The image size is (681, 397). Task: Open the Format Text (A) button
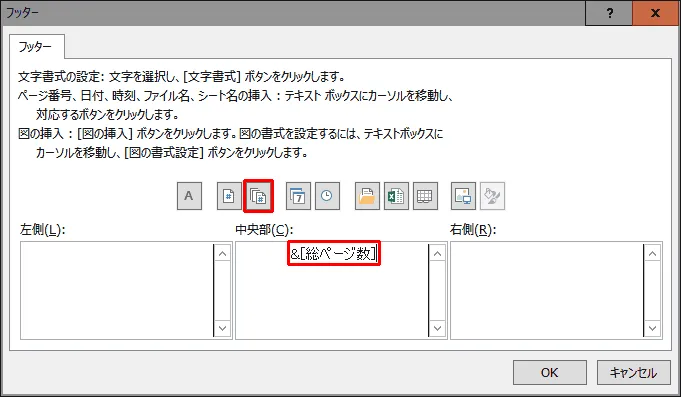189,196
